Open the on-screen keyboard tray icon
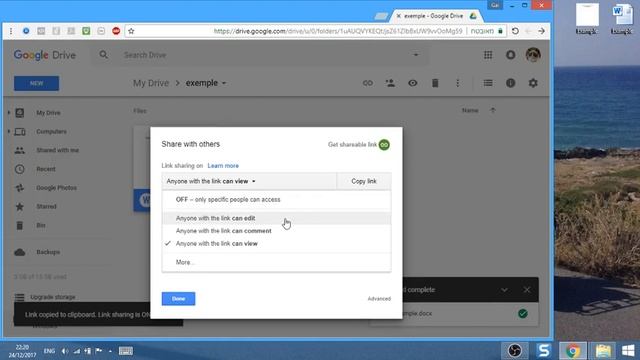 [x=125, y=351]
